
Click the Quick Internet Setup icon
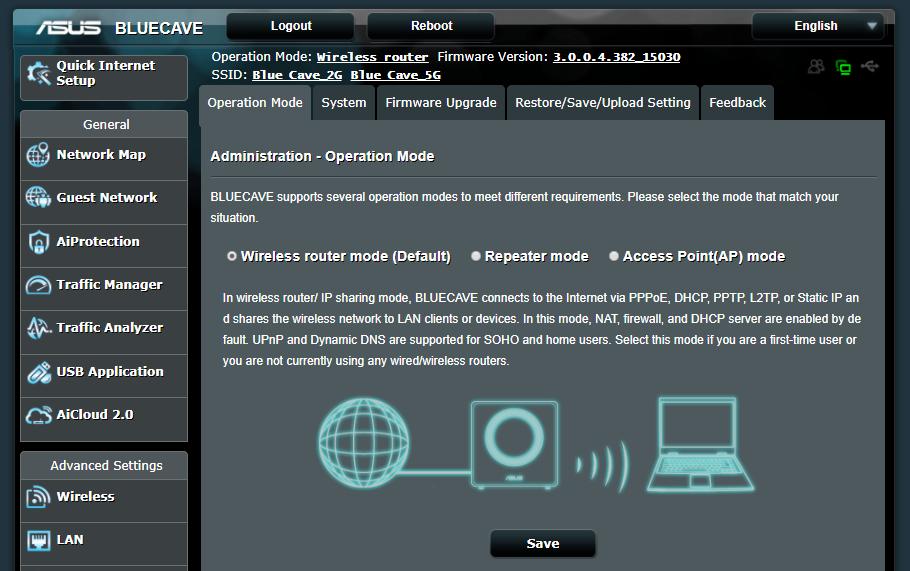[x=39, y=74]
